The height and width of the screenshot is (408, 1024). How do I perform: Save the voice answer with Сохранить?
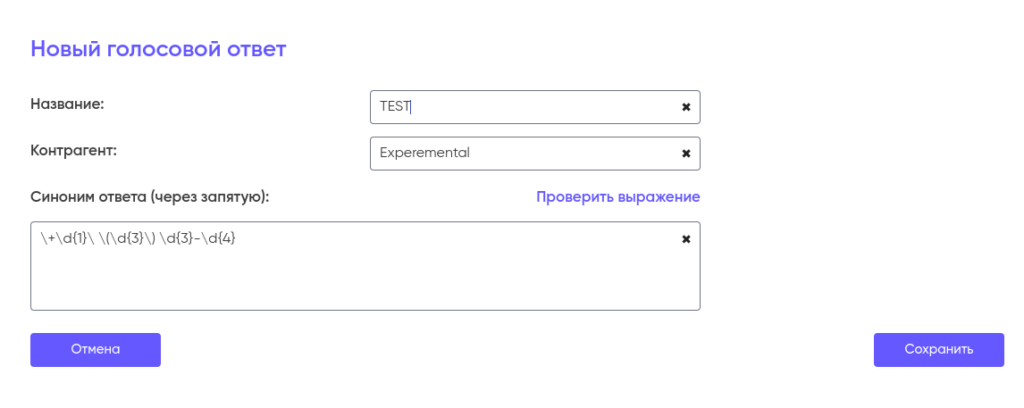point(938,350)
